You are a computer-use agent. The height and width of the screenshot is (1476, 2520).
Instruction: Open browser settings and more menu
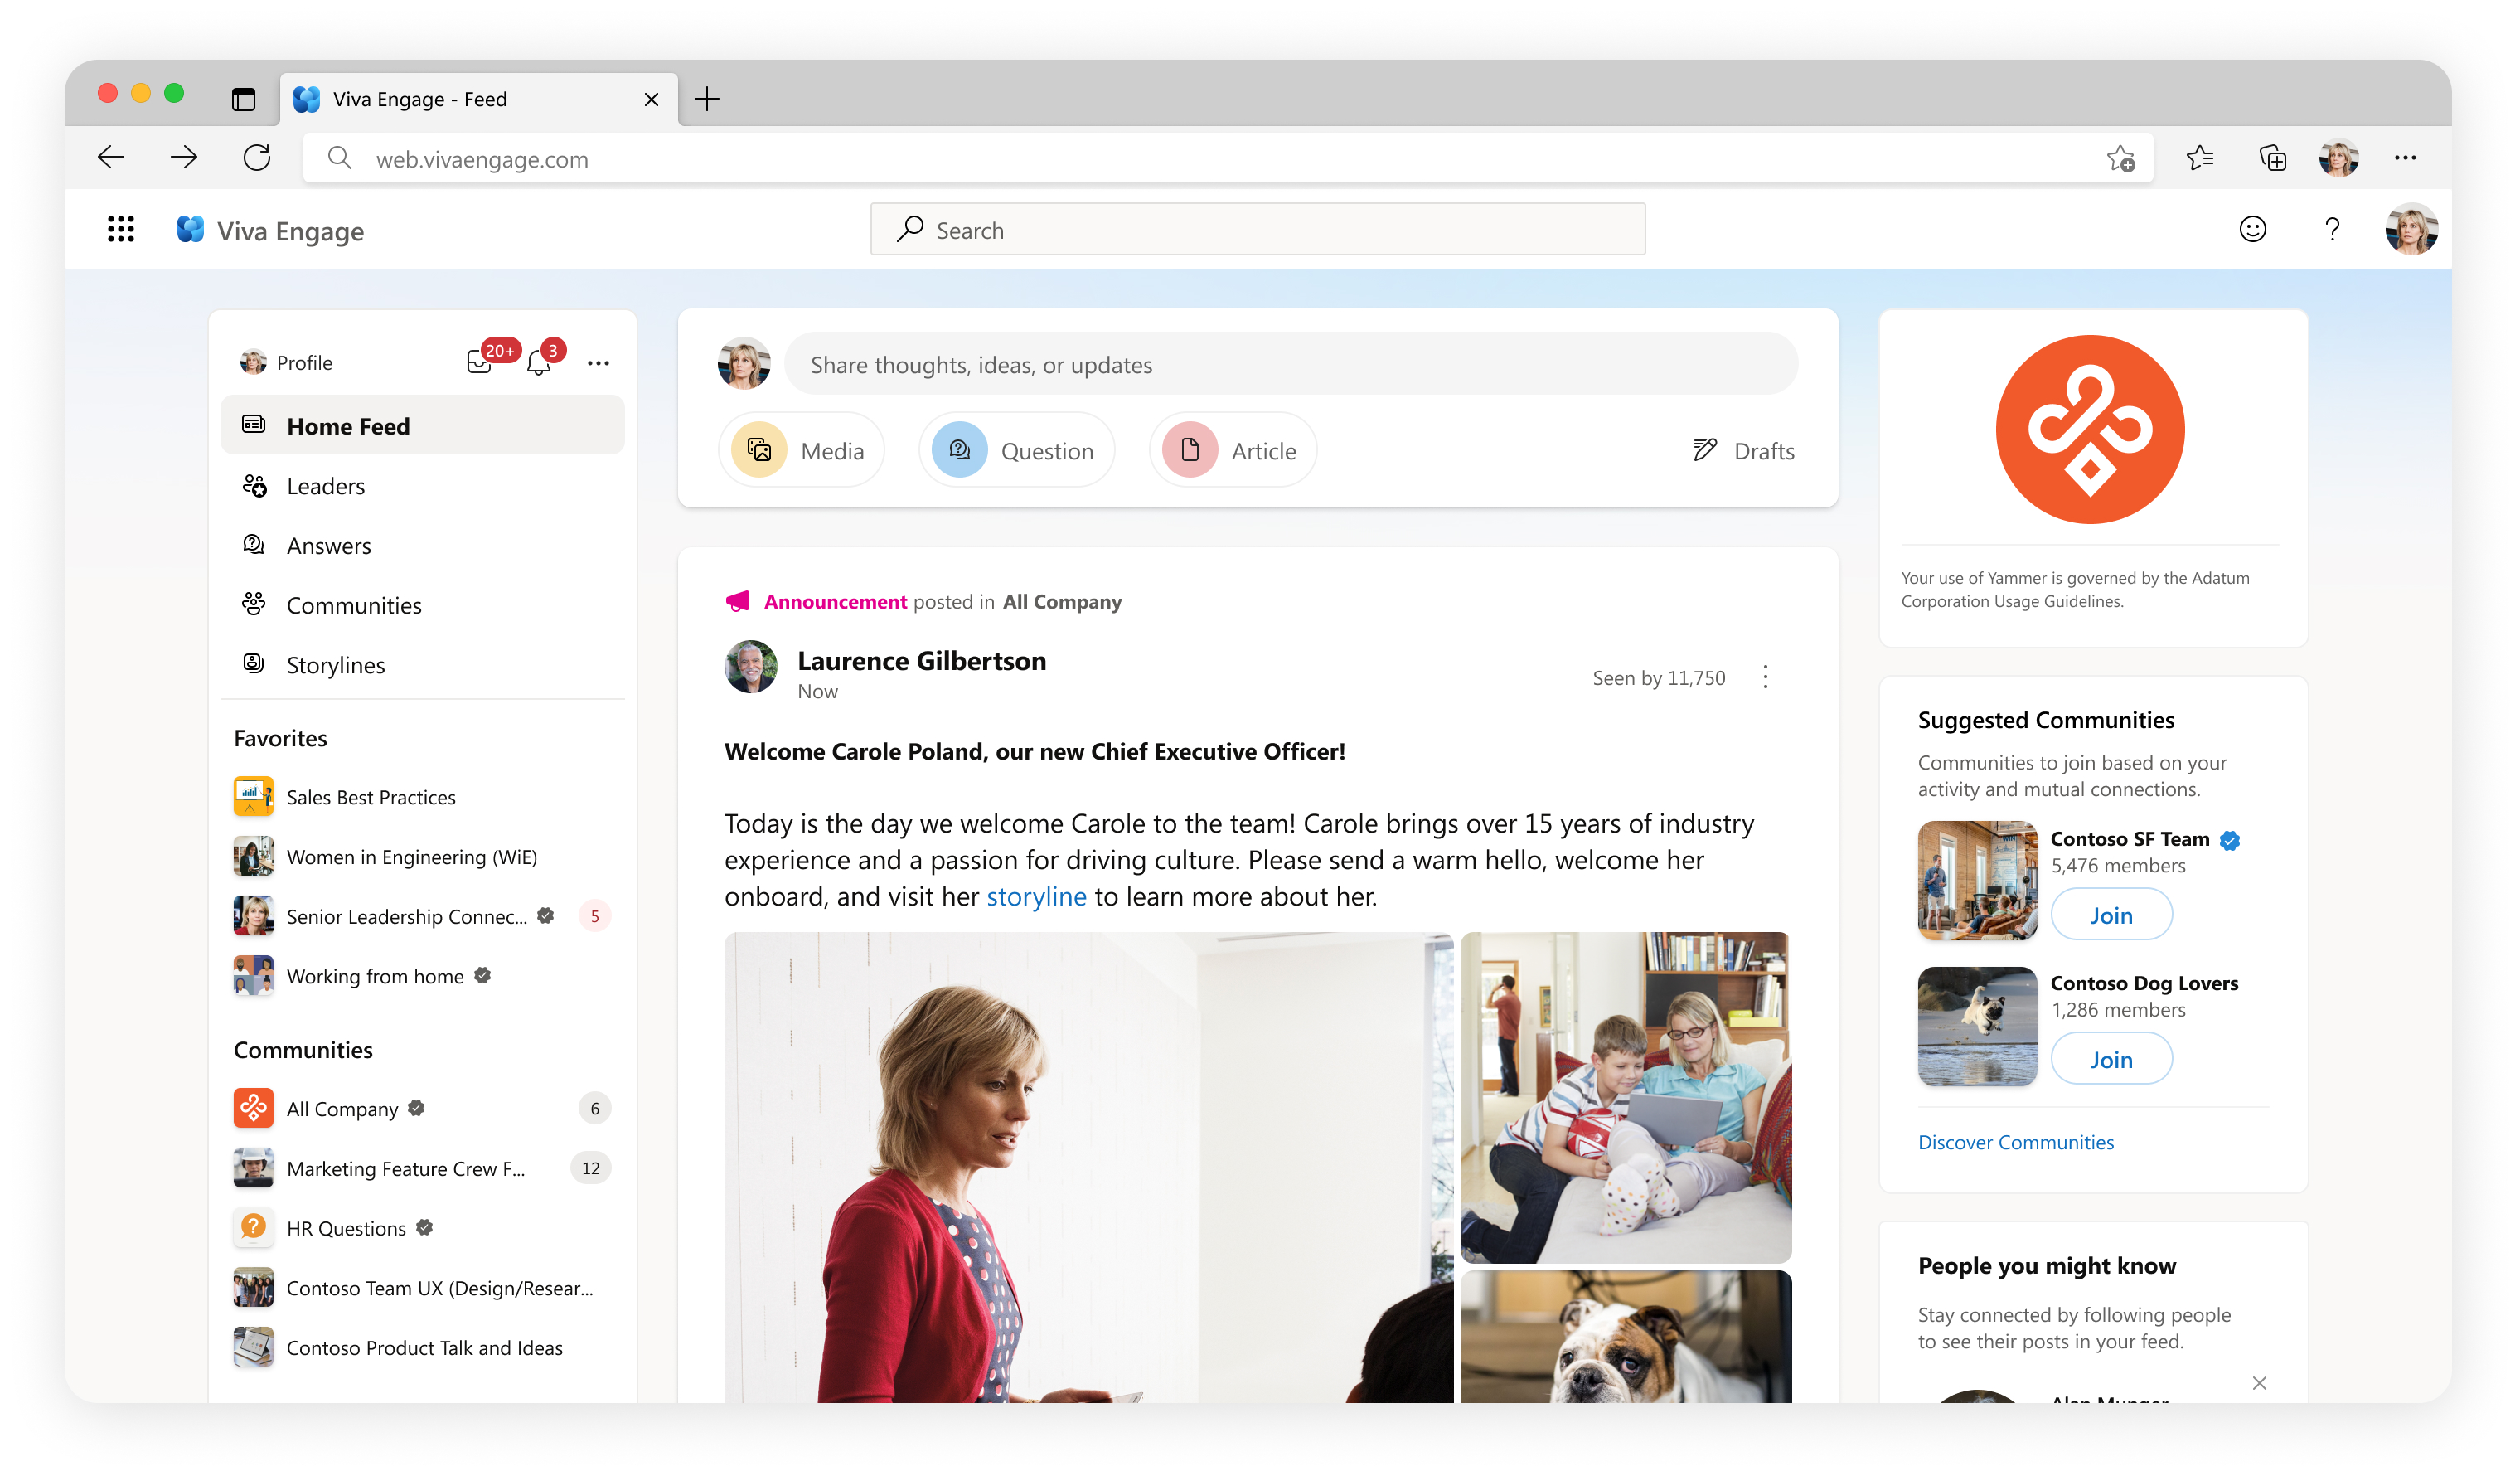pyautogui.click(x=2405, y=158)
